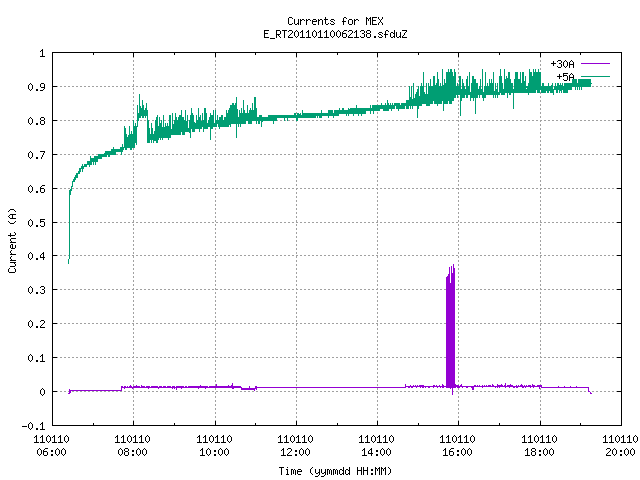The height and width of the screenshot is (480, 640).
Task: Click x-axis tick label 110110 16:00
Action: coord(458,446)
